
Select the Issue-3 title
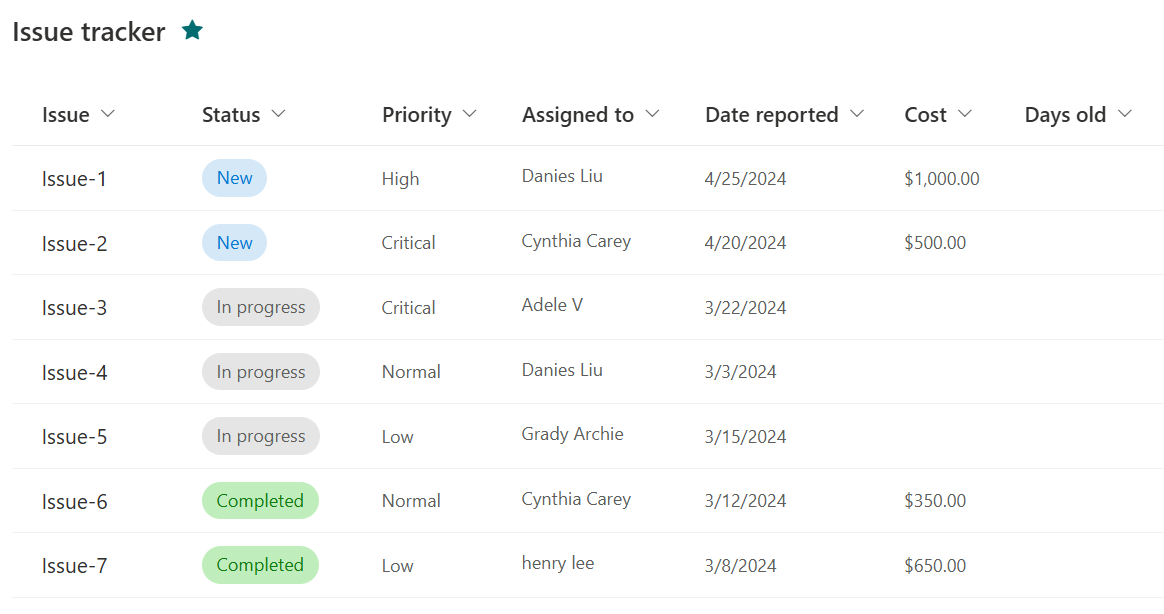[74, 308]
